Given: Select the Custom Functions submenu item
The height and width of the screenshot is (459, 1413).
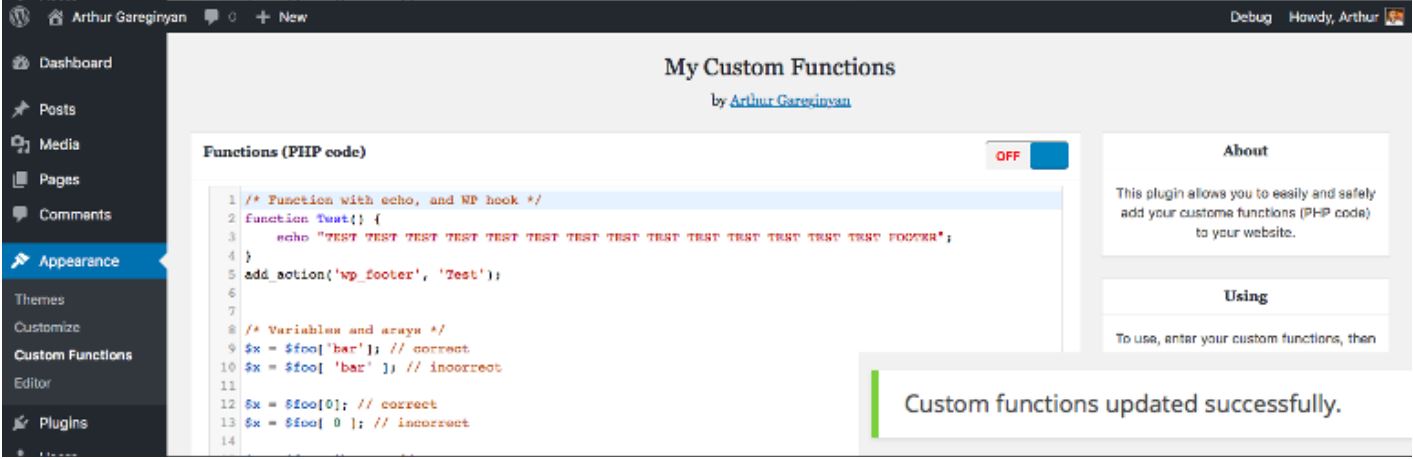Looking at the screenshot, I should [74, 355].
